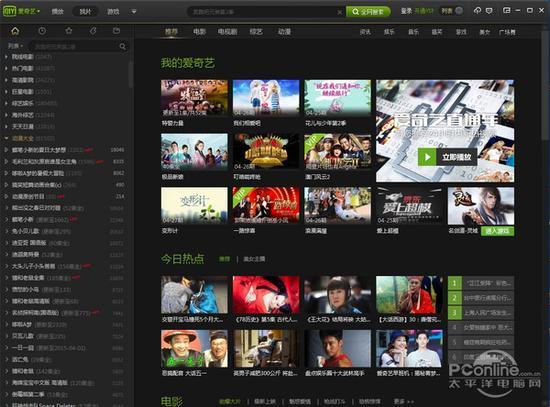Screen dimensions: 550x407
Task: Collapse the 动漫大全 category
Action: coord(6,138)
